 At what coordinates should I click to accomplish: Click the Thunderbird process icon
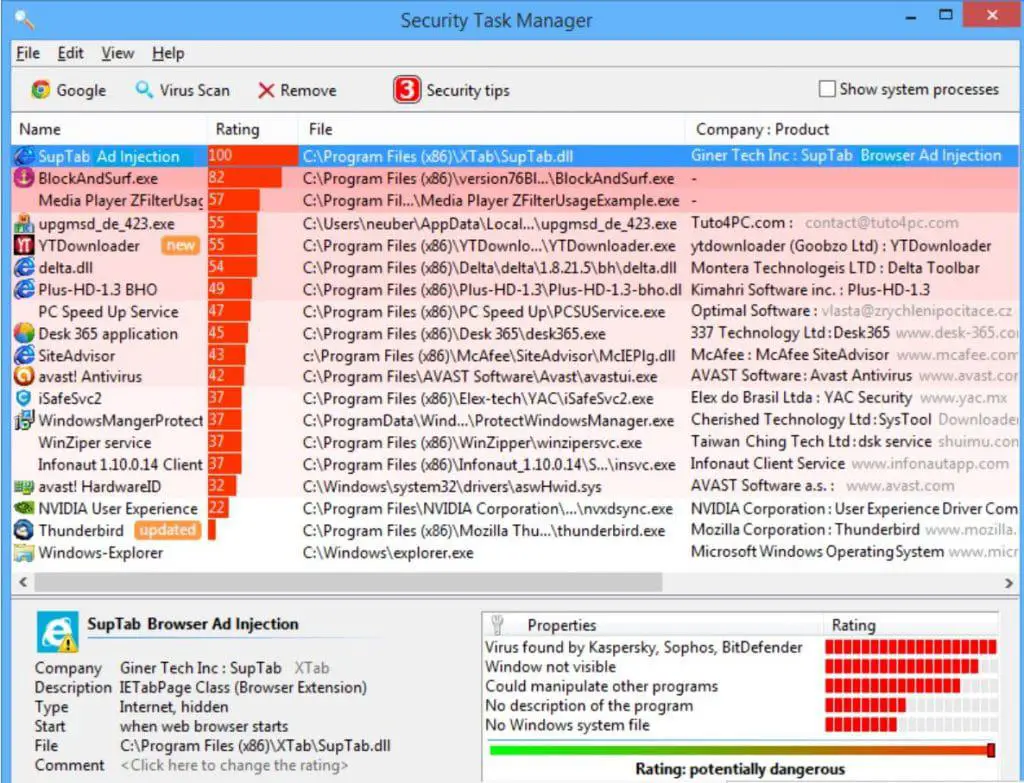(24, 530)
